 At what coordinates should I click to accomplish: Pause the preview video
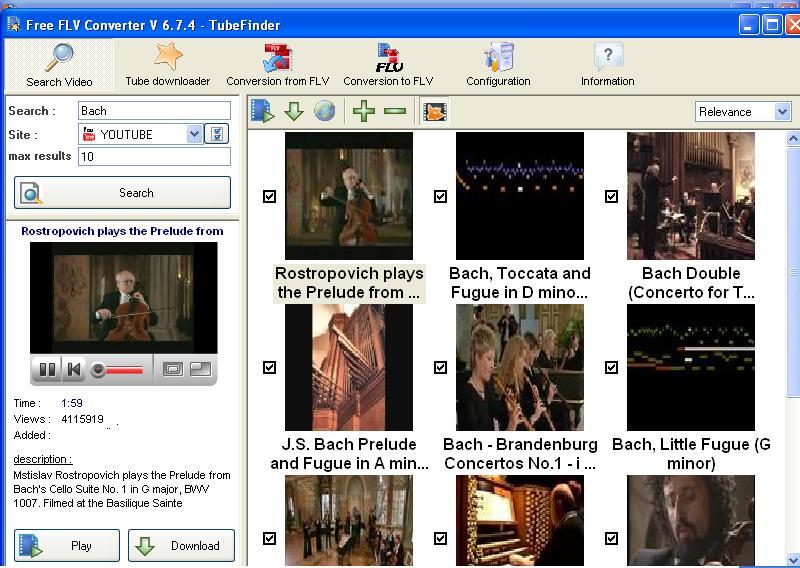coord(47,369)
